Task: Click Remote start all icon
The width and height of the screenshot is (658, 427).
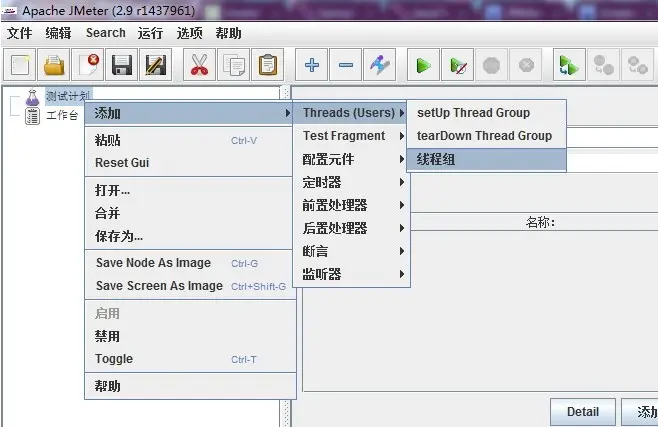Action: (569, 65)
